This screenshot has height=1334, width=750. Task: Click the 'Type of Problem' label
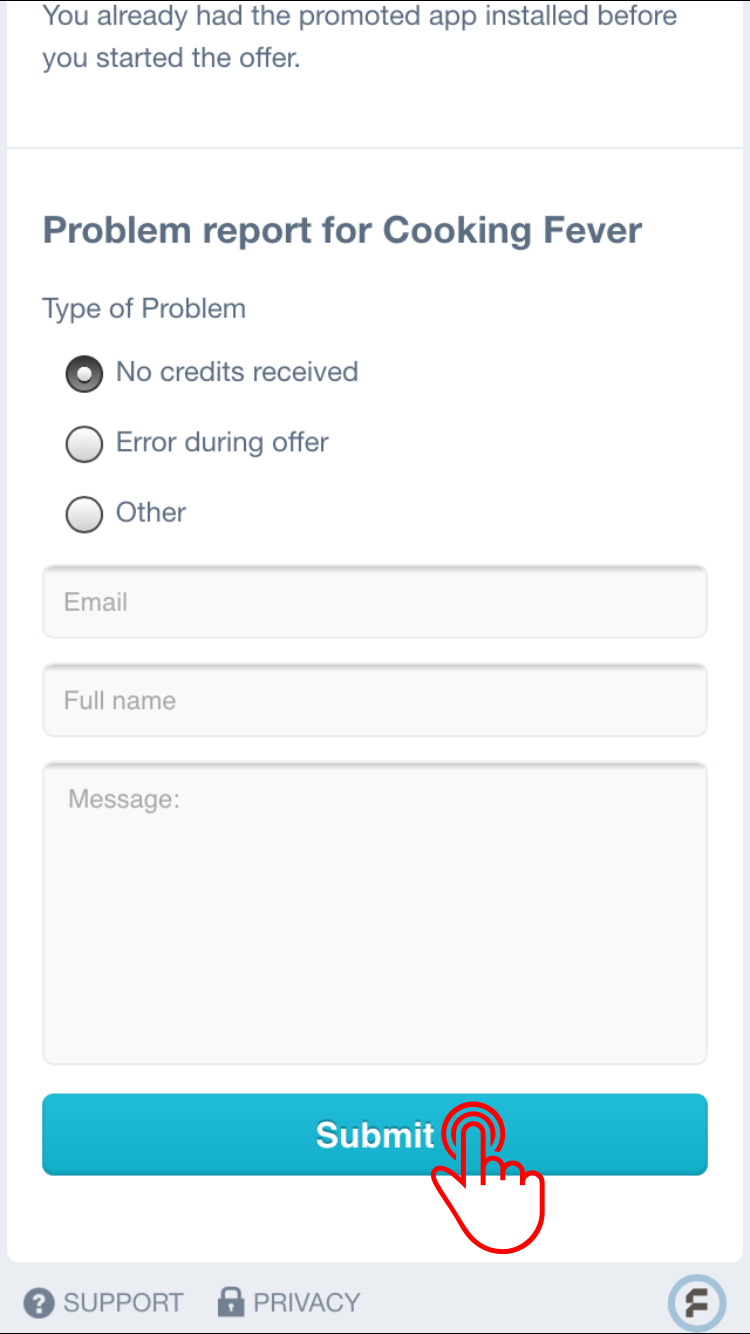pos(144,308)
